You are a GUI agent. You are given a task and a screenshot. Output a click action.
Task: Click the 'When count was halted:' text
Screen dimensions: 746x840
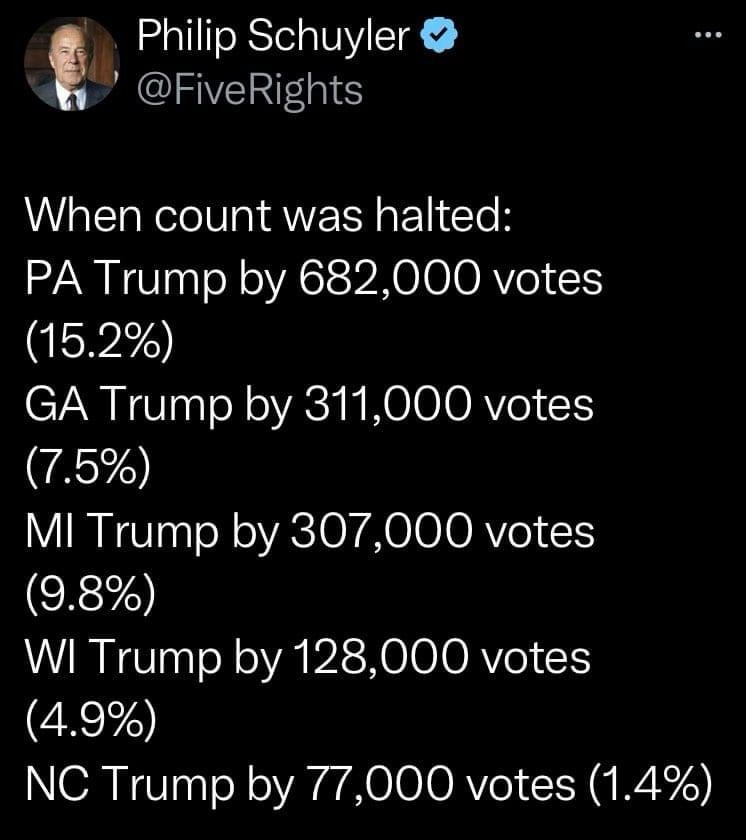coord(269,215)
